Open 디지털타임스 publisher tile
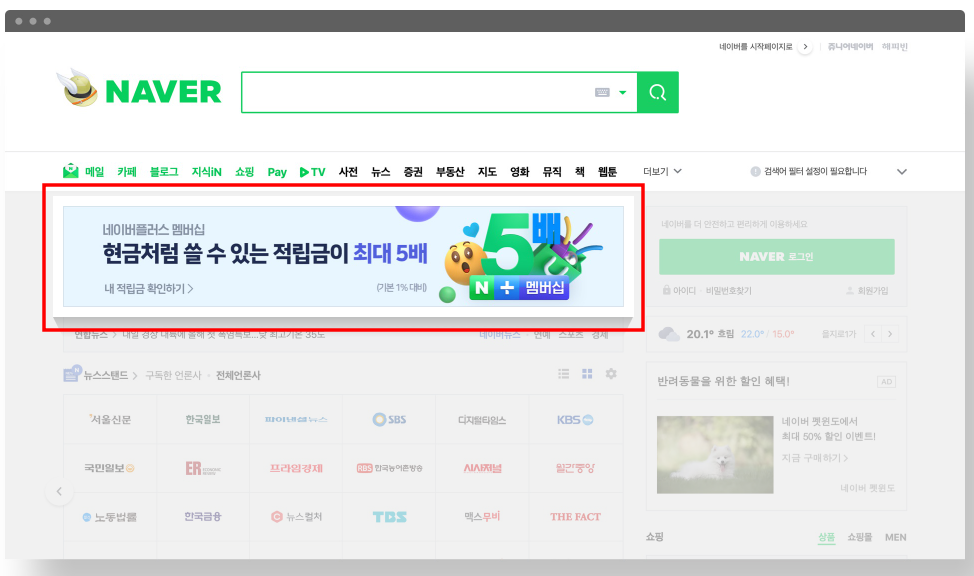This screenshot has height=576, width=974. pyautogui.click(x=482, y=419)
